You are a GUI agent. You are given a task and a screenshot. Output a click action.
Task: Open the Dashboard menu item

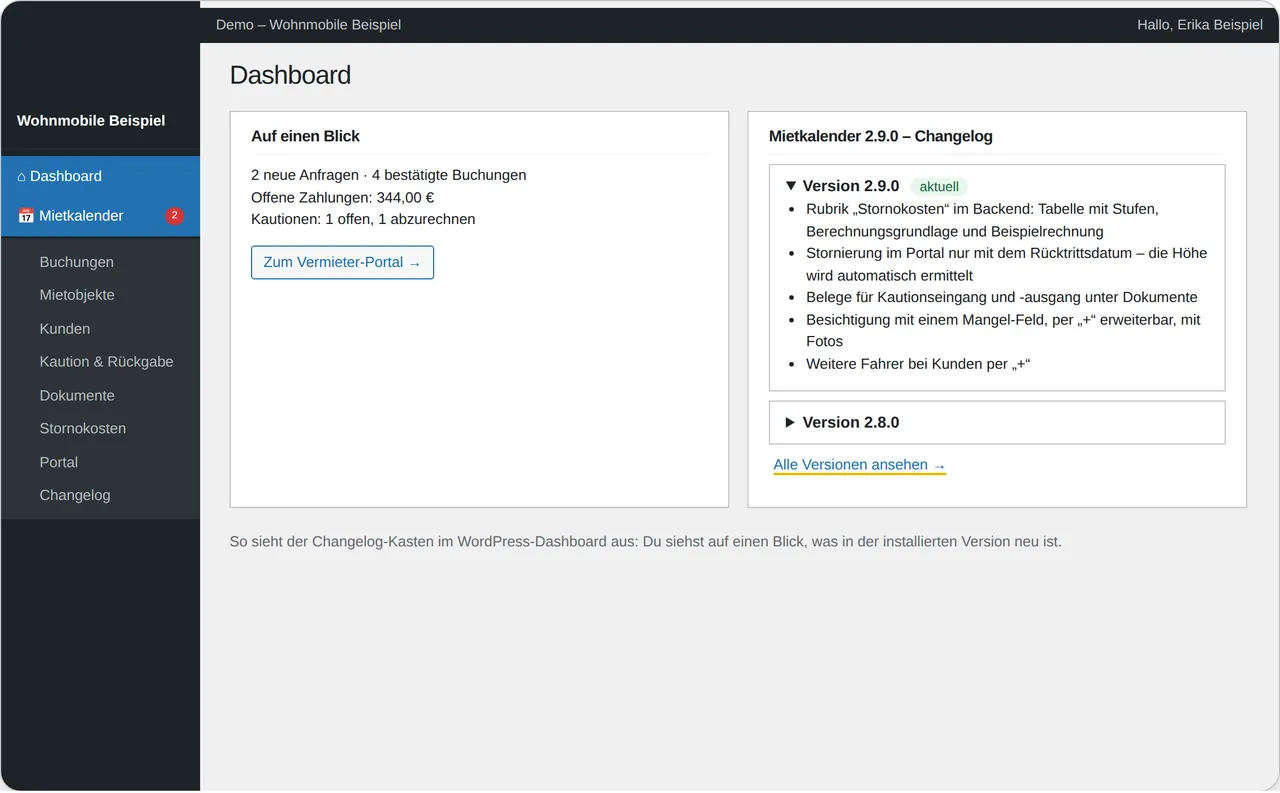coord(100,176)
